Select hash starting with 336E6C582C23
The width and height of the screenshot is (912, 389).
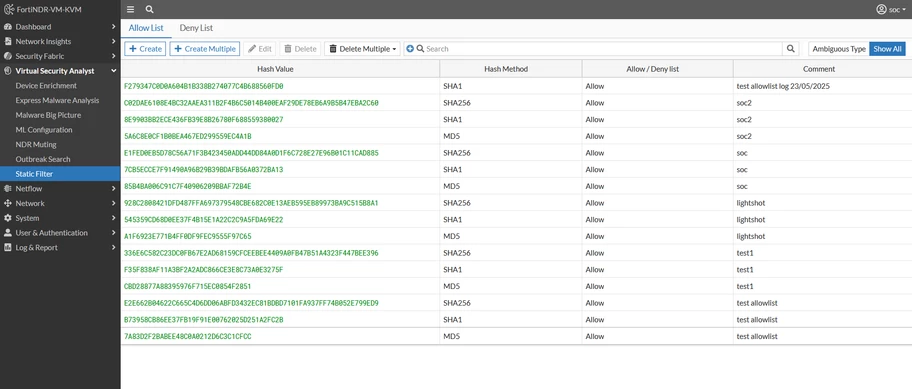tap(251, 253)
